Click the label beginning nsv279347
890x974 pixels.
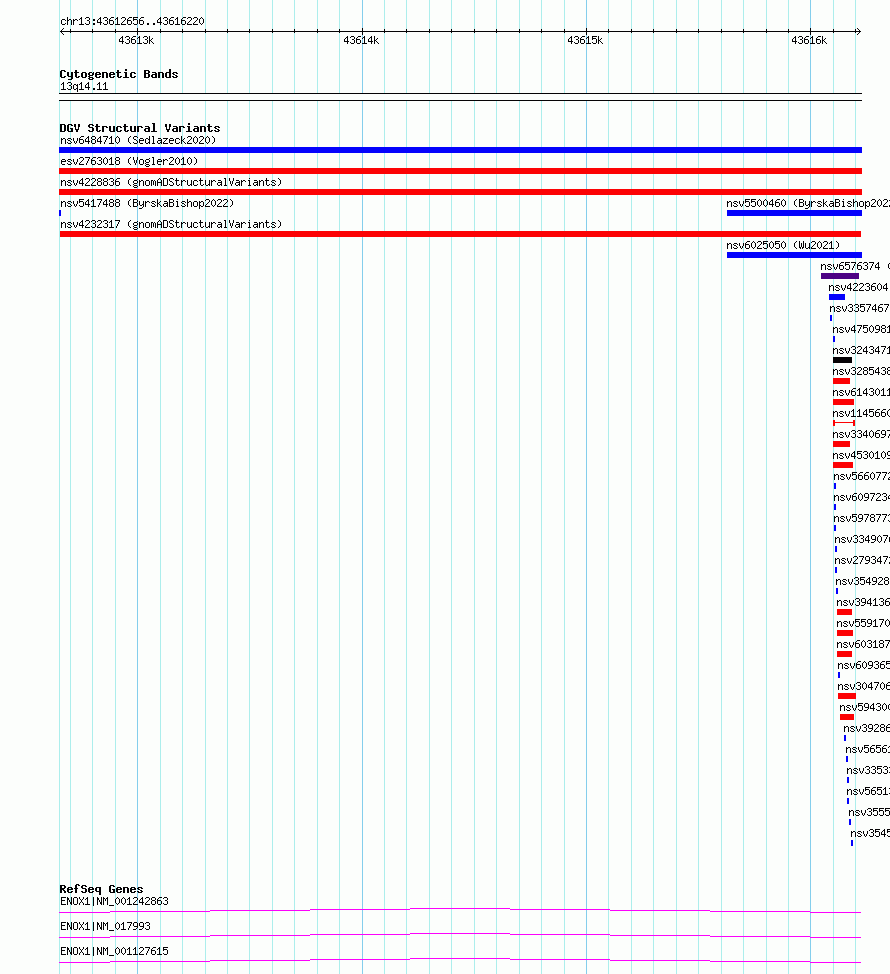click(863, 560)
